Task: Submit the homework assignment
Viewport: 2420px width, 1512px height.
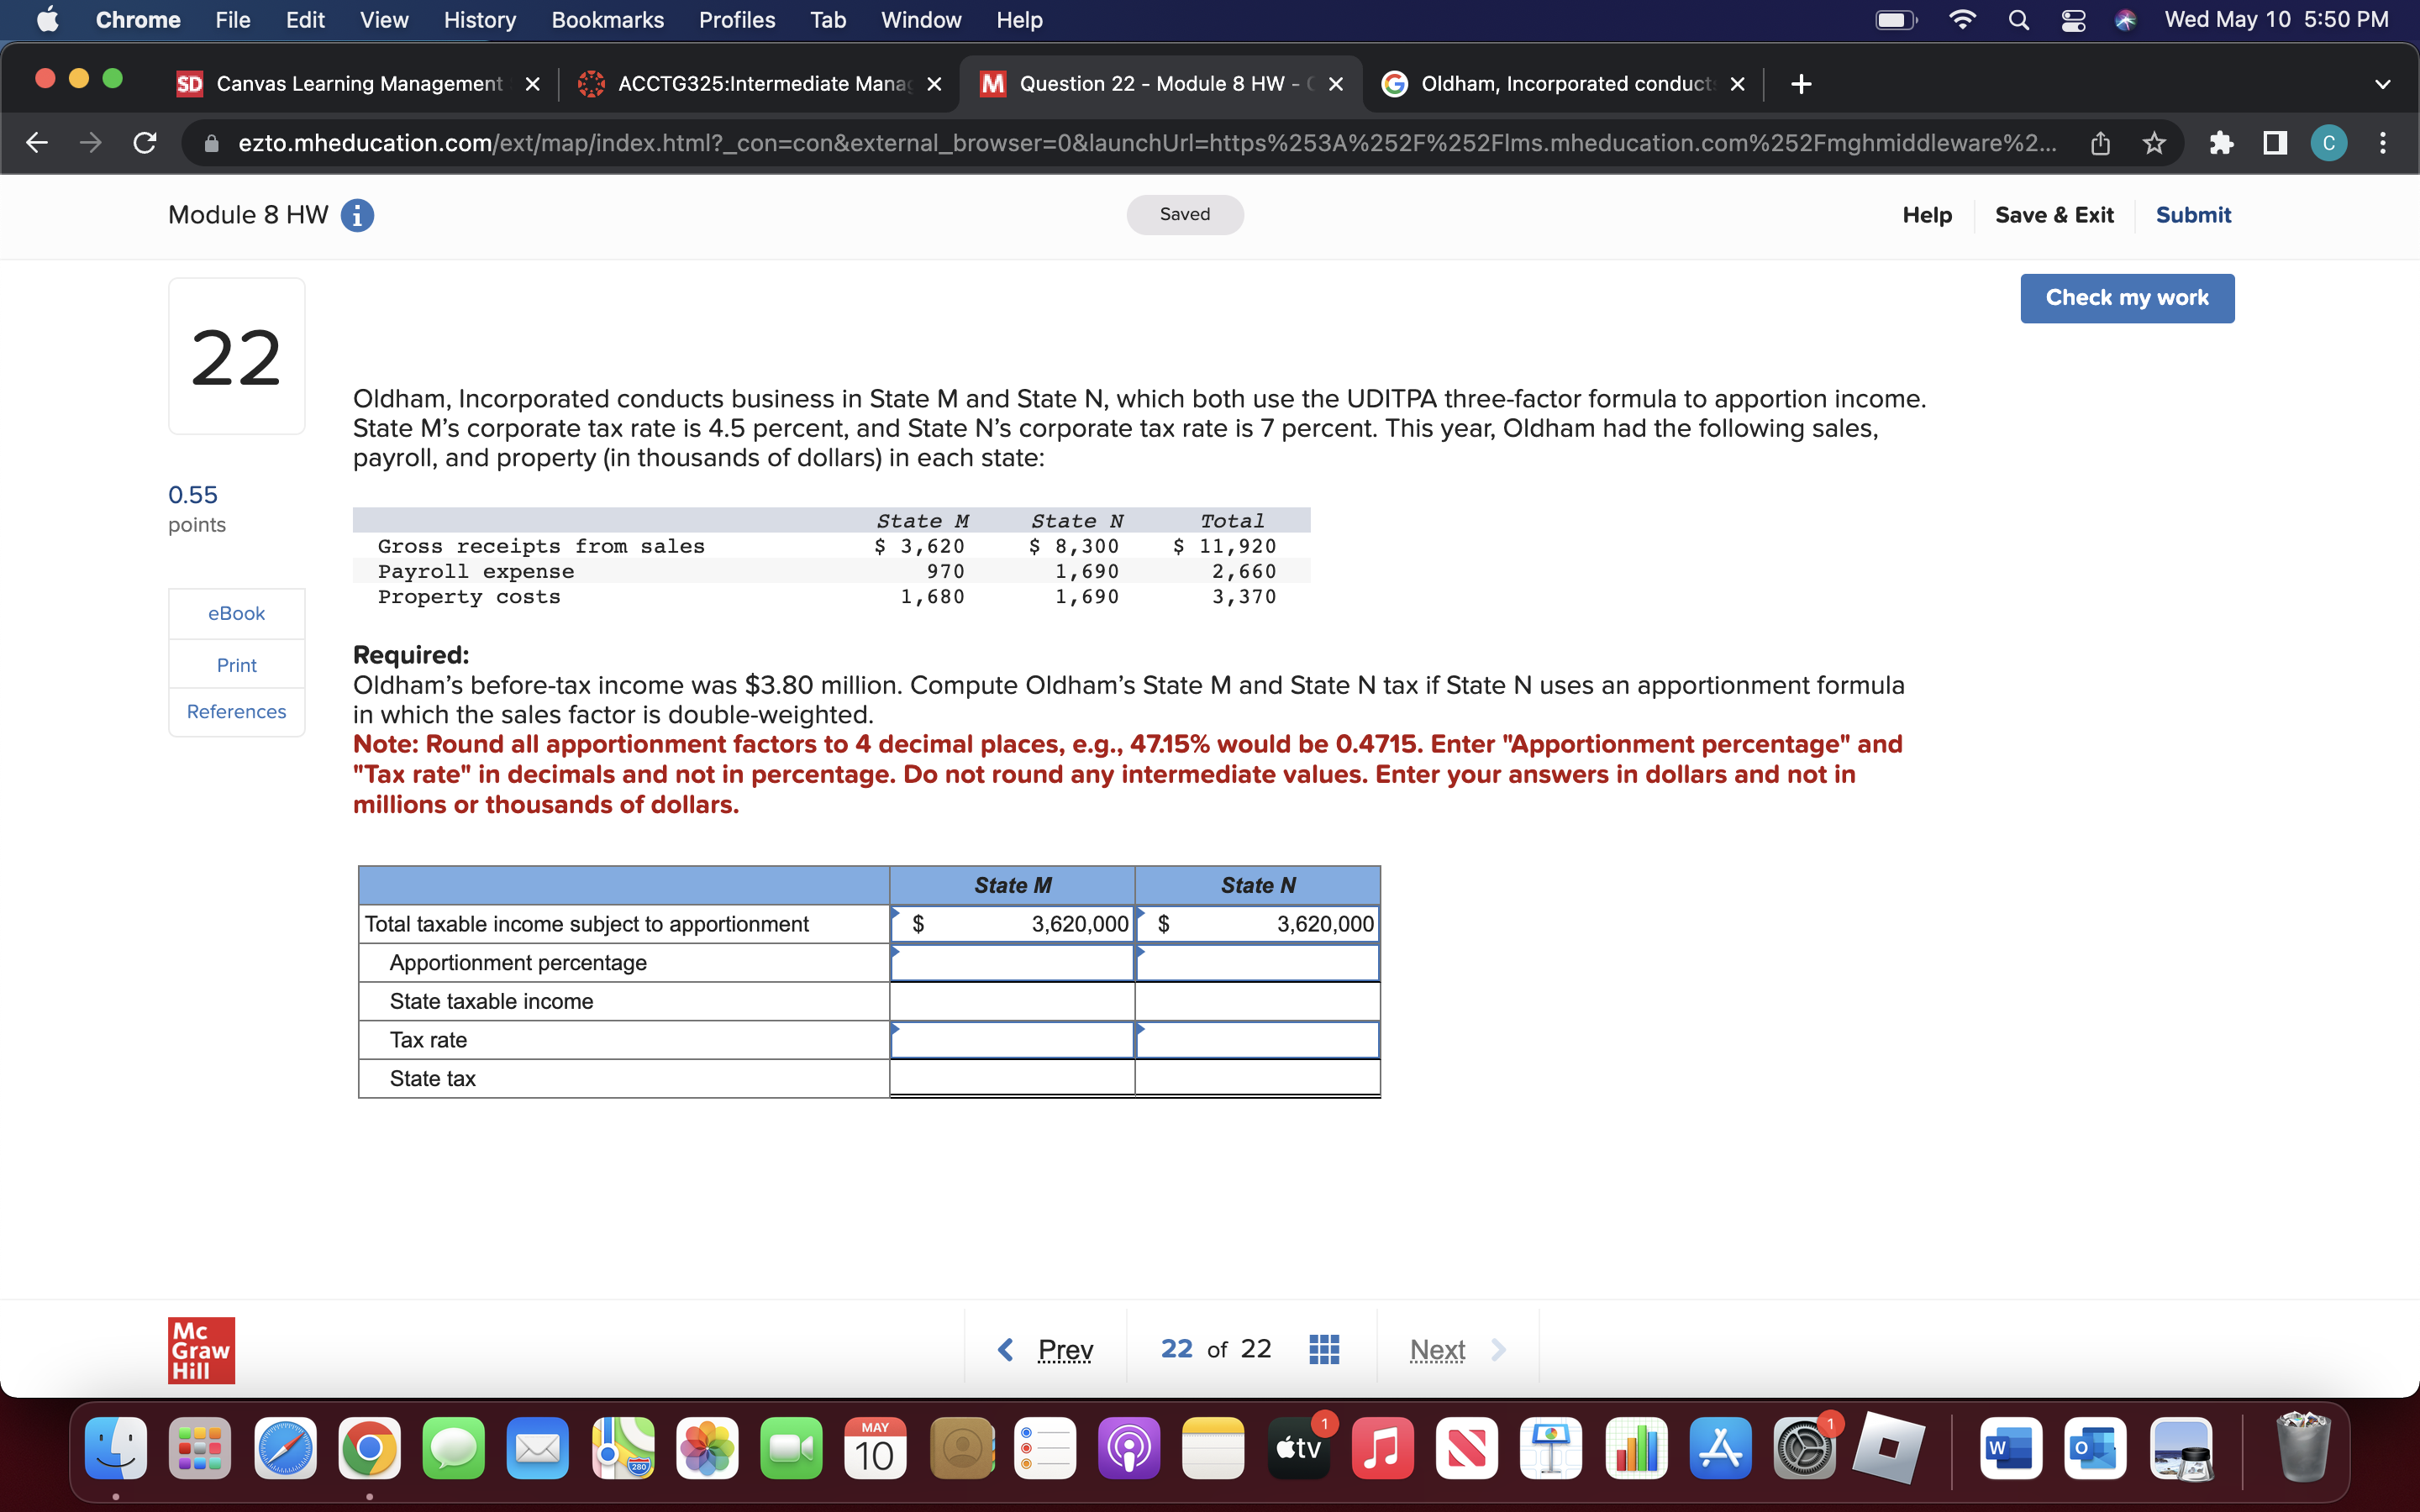Action: tap(2193, 214)
